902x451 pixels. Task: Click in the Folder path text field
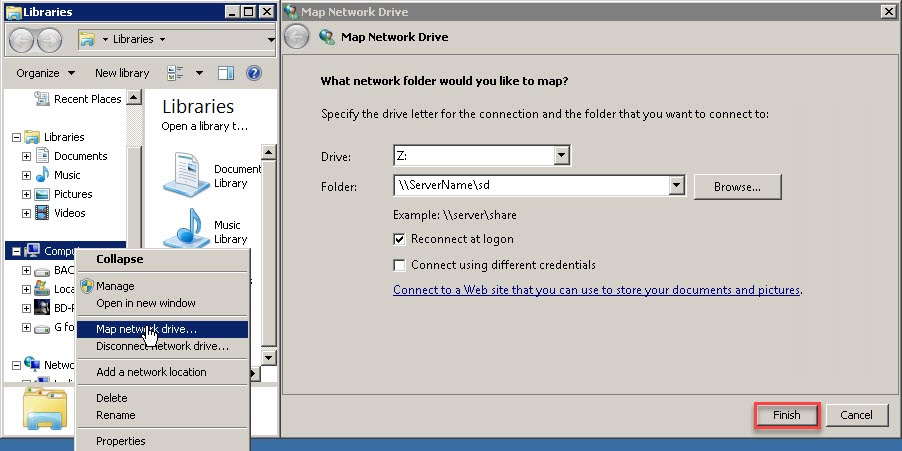coord(530,186)
